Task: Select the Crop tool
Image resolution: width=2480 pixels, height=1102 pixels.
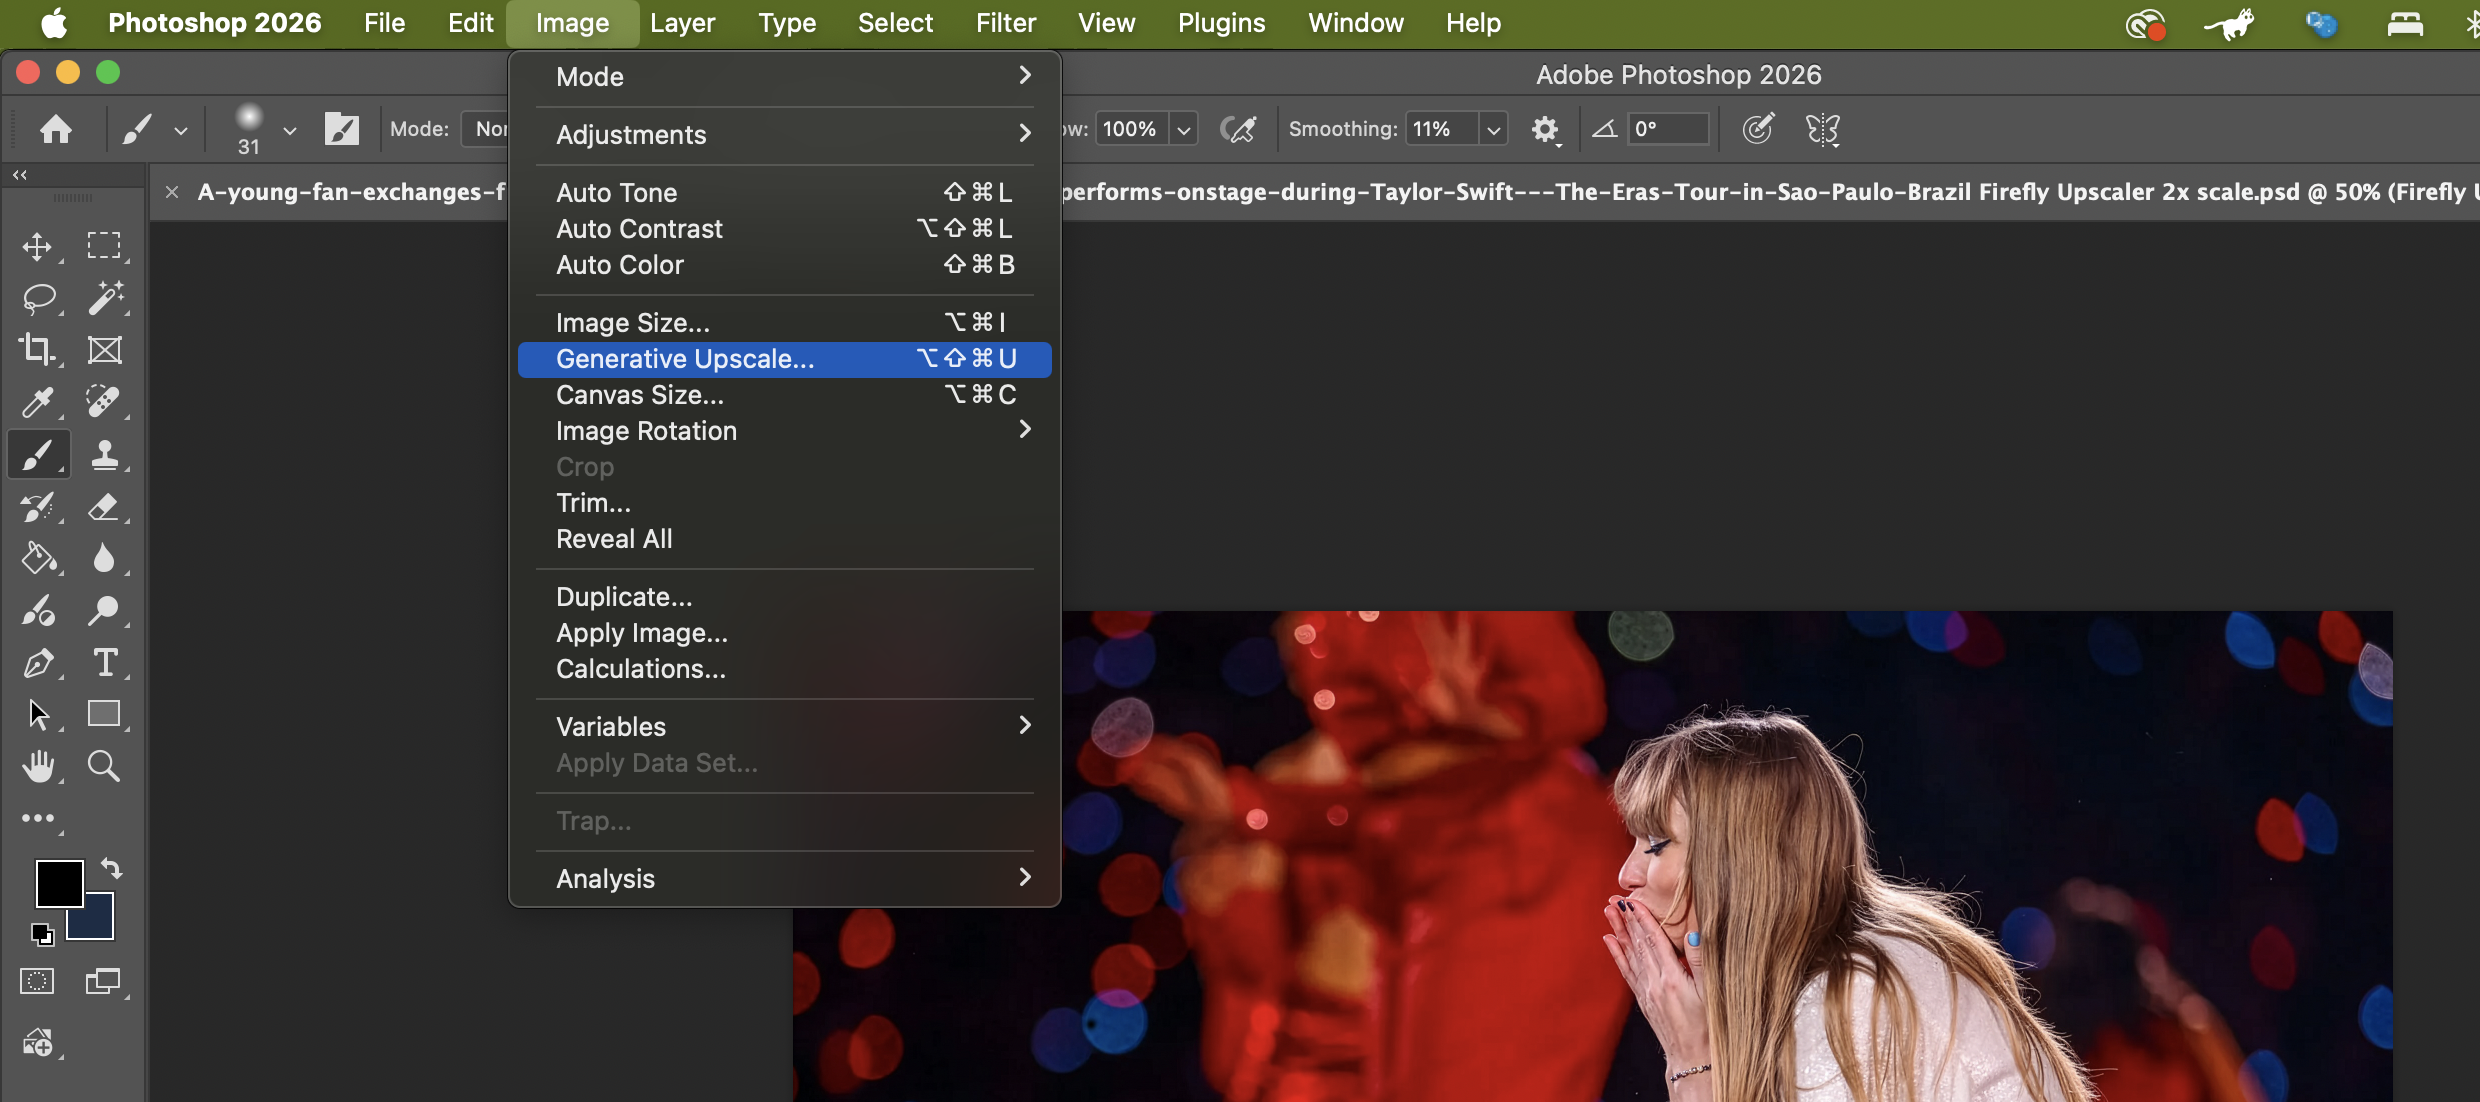Action: click(x=38, y=350)
